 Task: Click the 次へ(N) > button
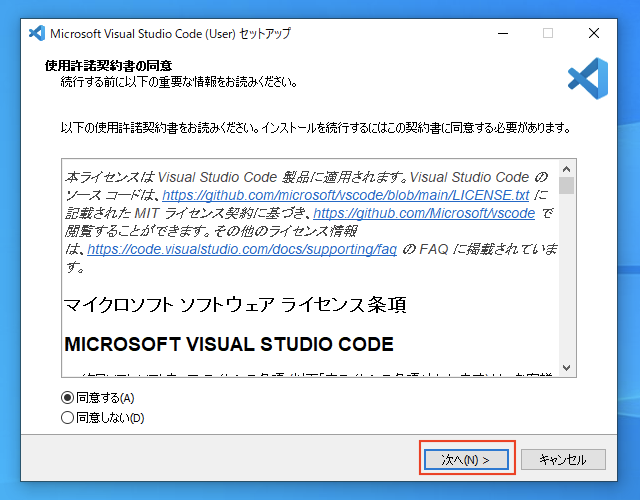(467, 460)
